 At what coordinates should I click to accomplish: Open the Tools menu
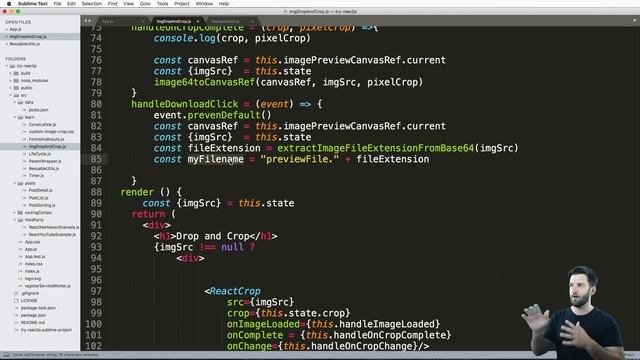(x=162, y=4)
